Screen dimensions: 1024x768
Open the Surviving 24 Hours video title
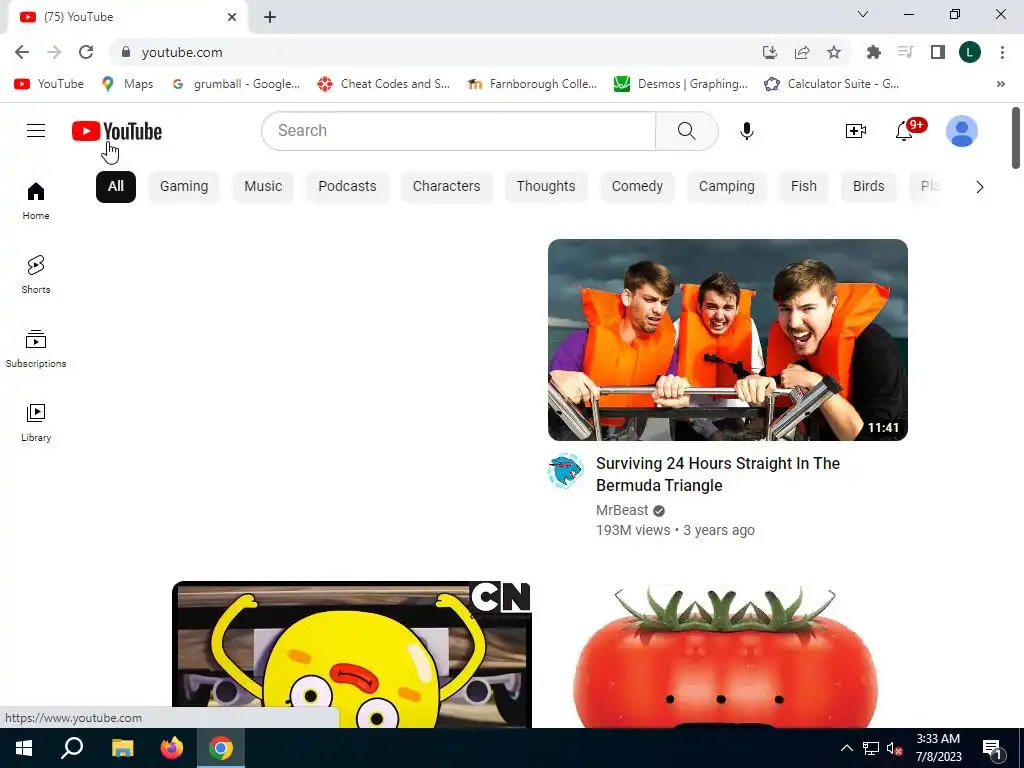click(718, 474)
